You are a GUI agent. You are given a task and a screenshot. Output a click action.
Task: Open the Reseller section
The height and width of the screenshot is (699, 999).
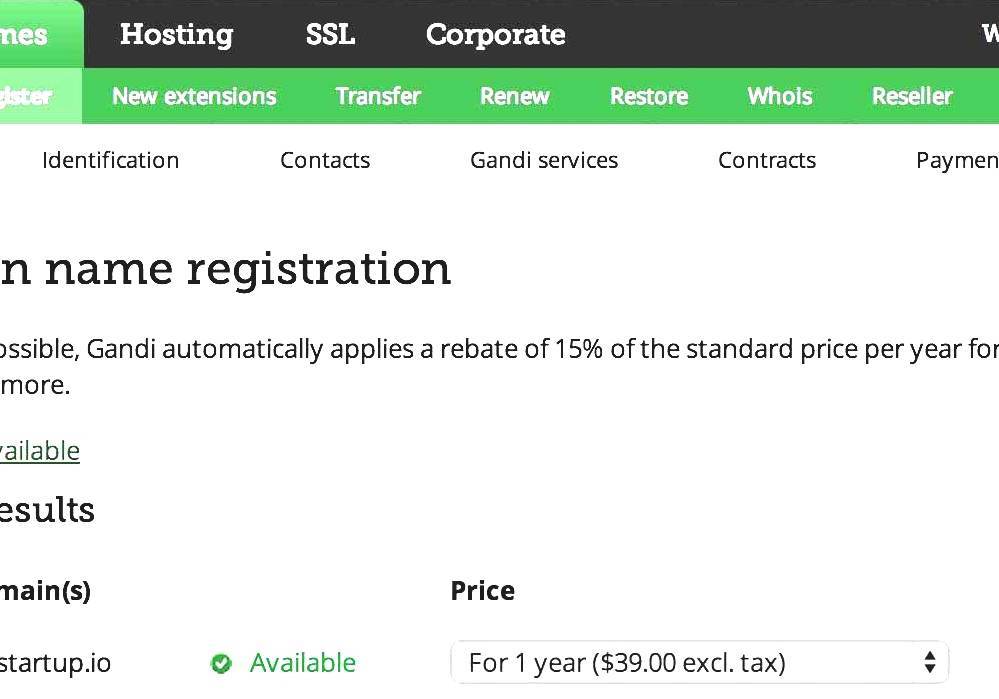tap(911, 96)
